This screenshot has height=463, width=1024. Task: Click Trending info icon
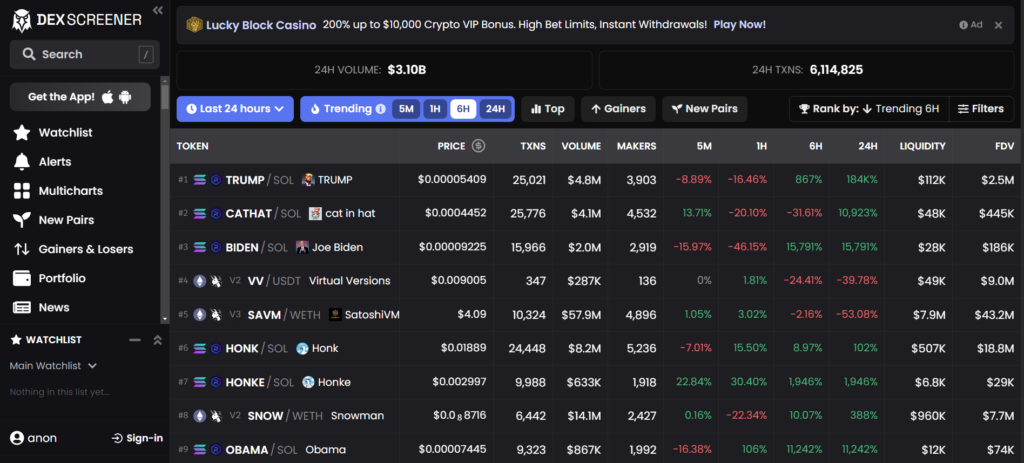pos(380,109)
